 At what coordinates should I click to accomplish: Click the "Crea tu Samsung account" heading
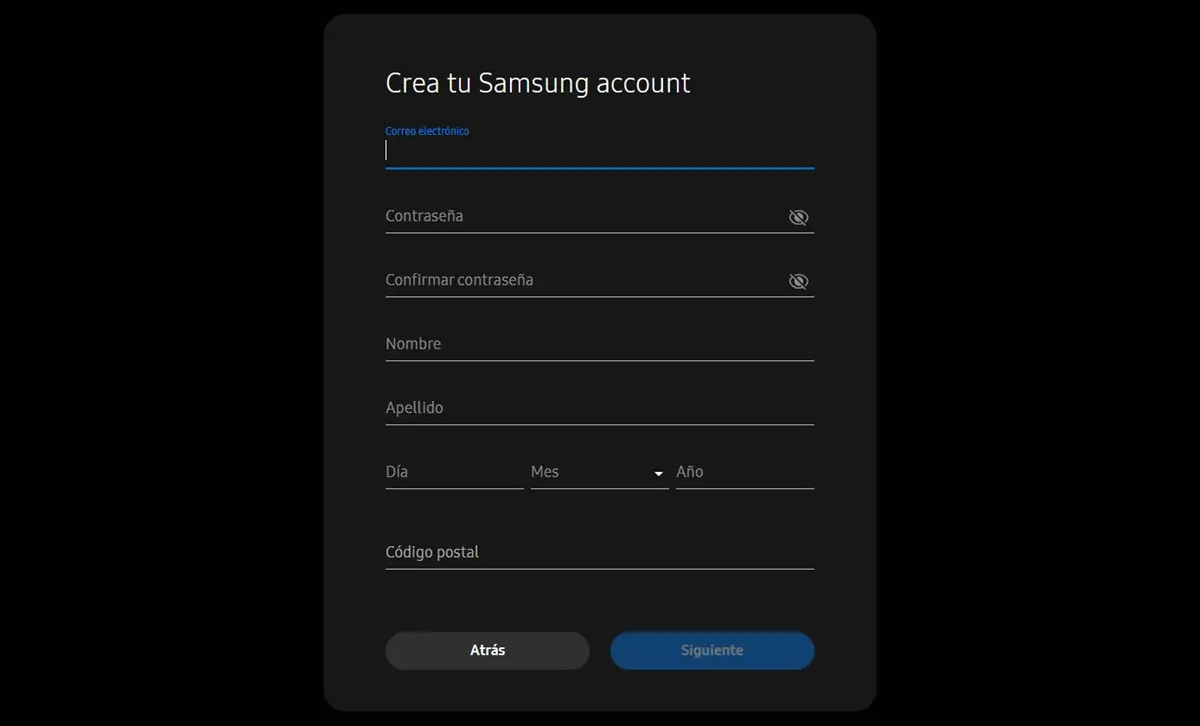[x=537, y=83]
